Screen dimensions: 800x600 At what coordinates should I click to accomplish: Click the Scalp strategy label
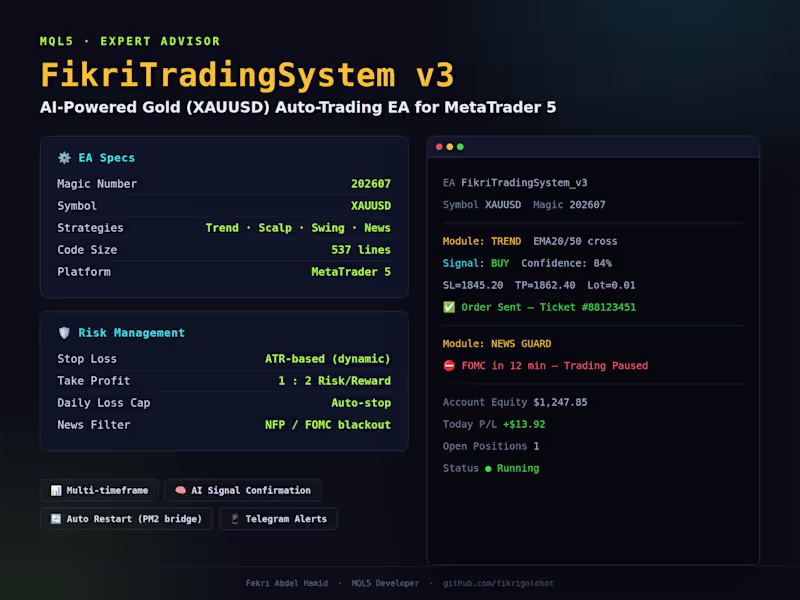pyautogui.click(x=275, y=228)
